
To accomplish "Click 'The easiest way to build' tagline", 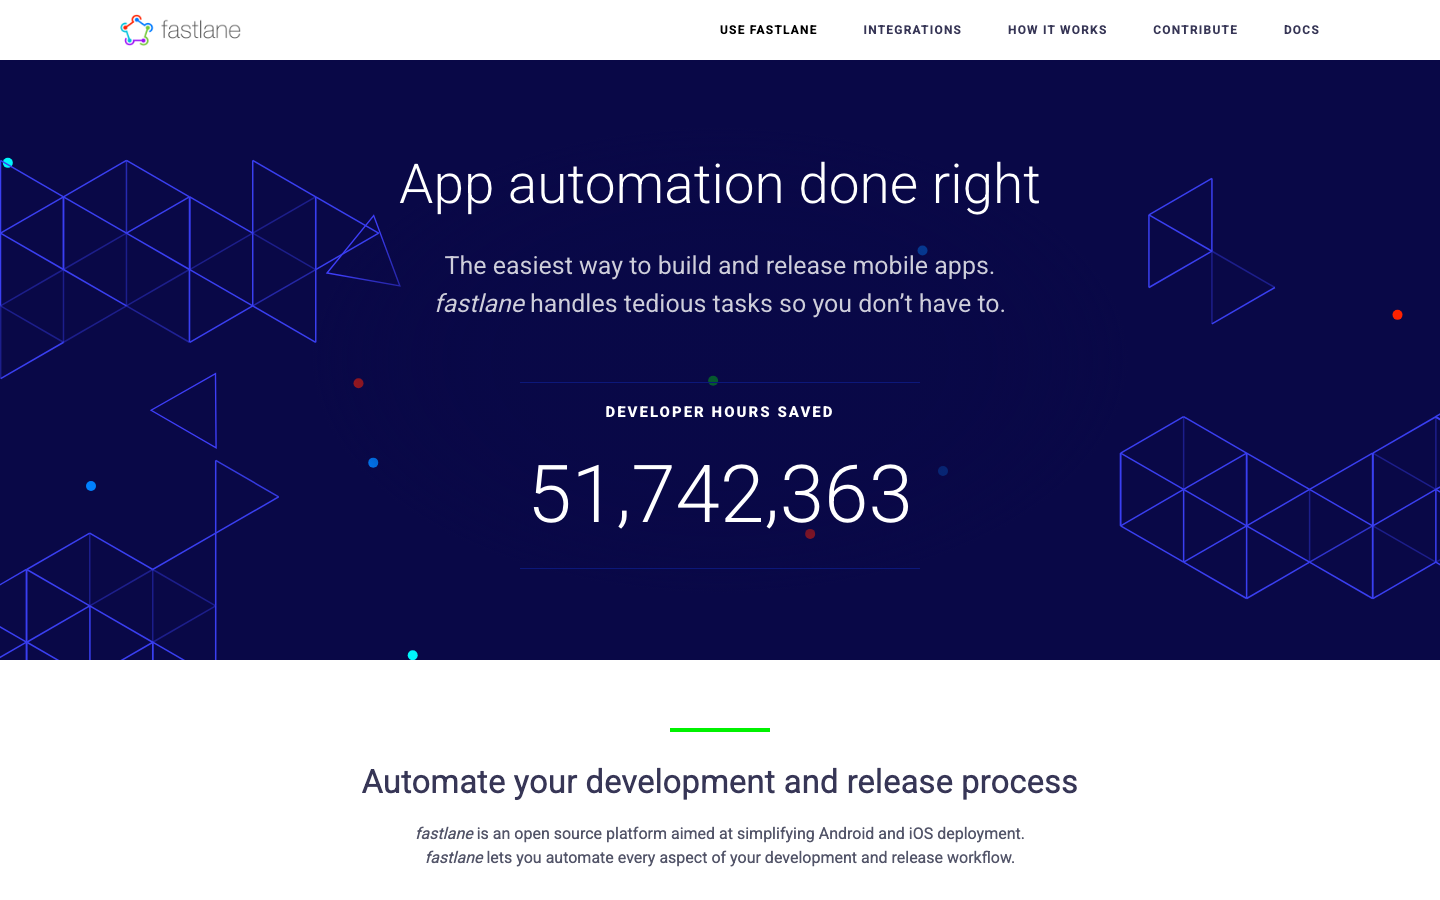I will click(720, 266).
